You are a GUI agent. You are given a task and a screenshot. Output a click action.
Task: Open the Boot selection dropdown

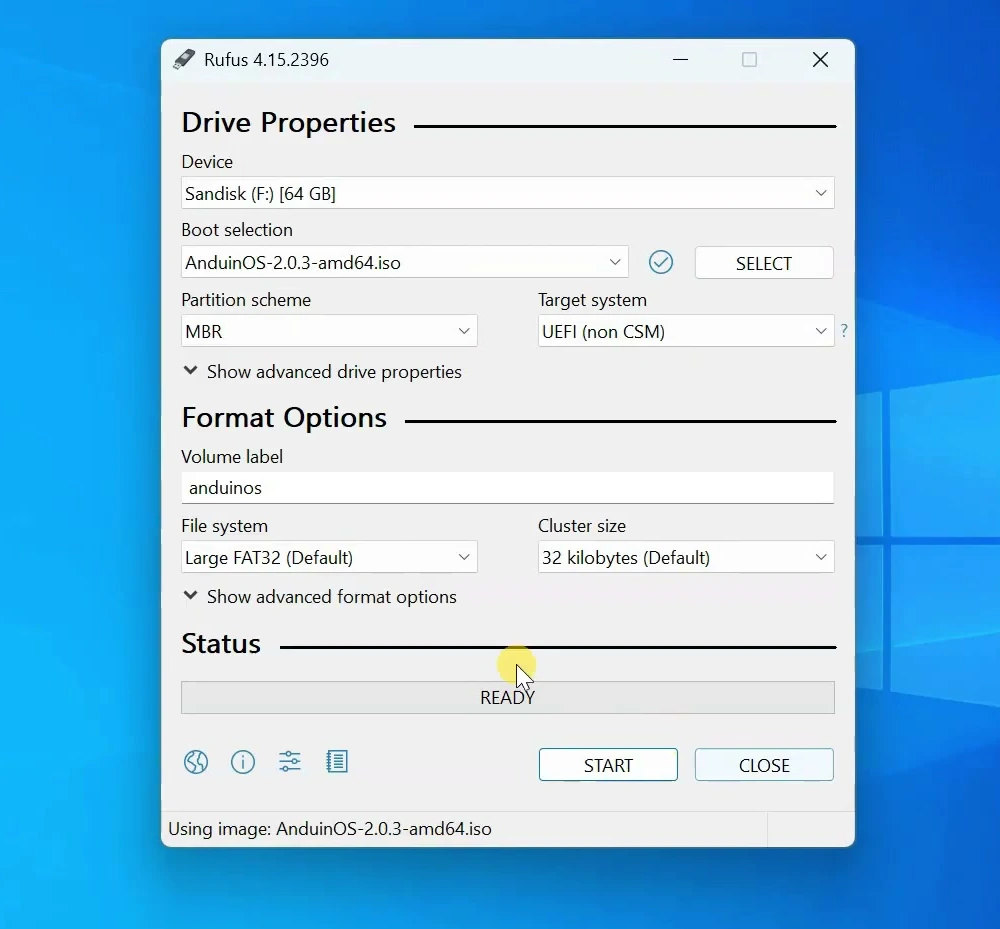pos(405,262)
